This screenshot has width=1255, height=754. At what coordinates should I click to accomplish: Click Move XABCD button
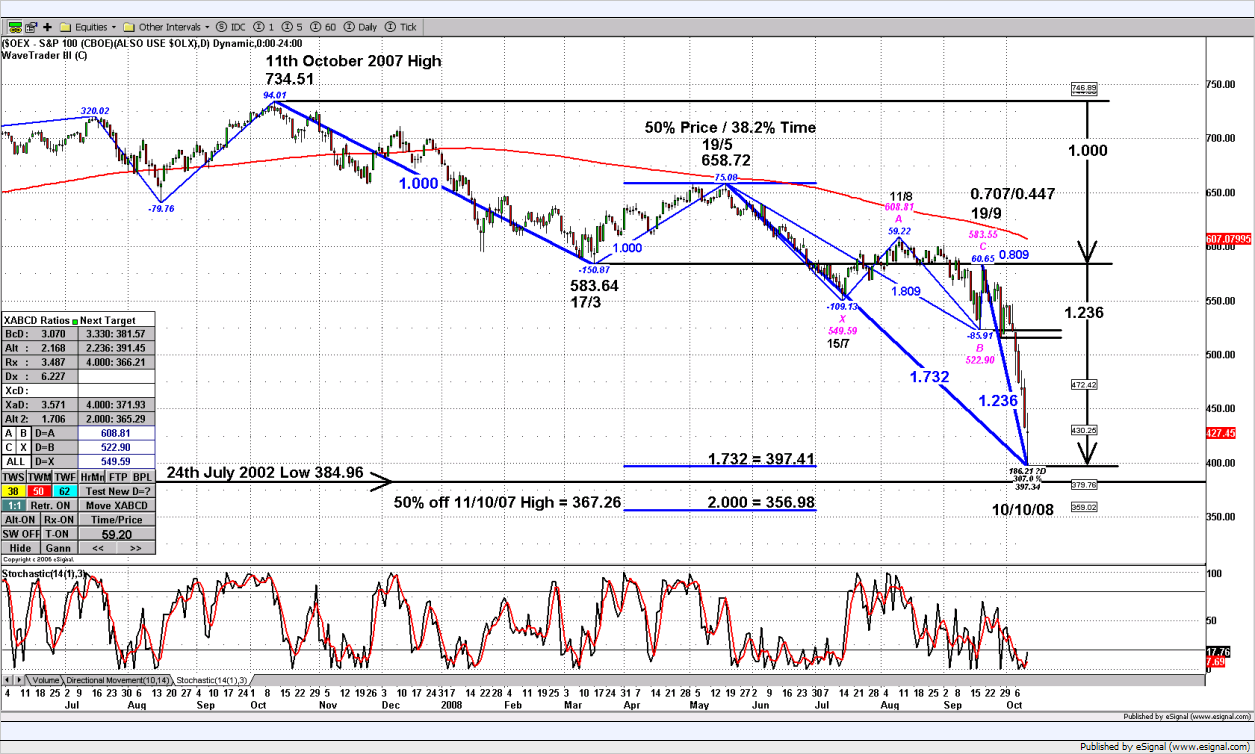117,505
